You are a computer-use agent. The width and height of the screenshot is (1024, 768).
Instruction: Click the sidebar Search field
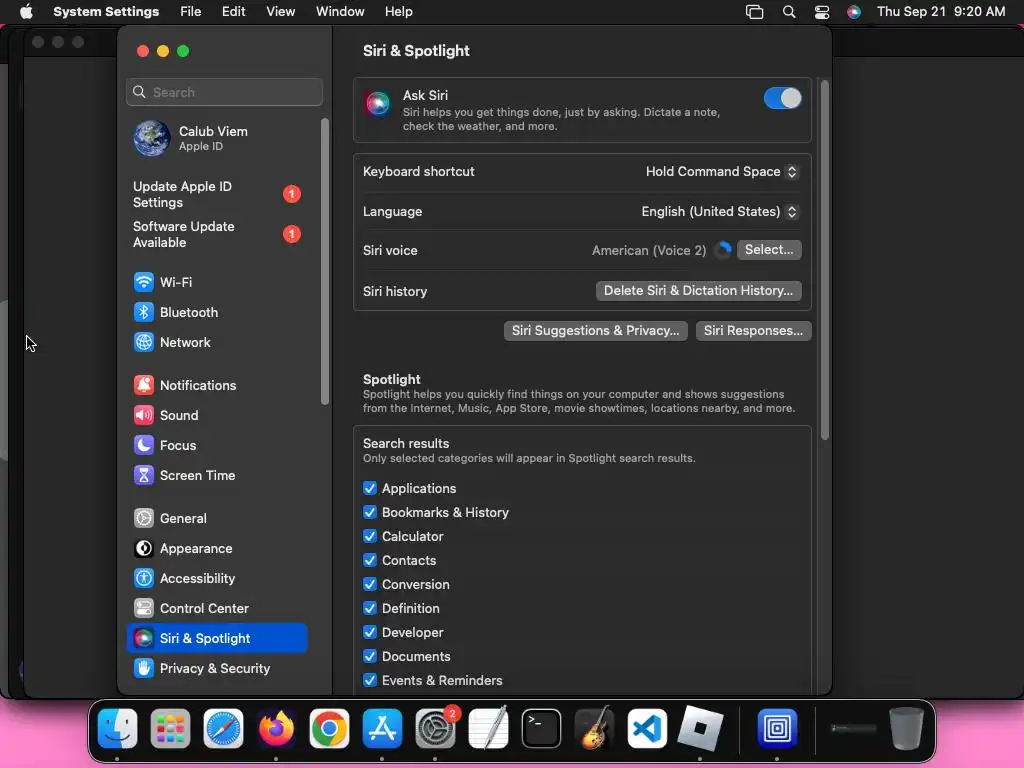224,92
